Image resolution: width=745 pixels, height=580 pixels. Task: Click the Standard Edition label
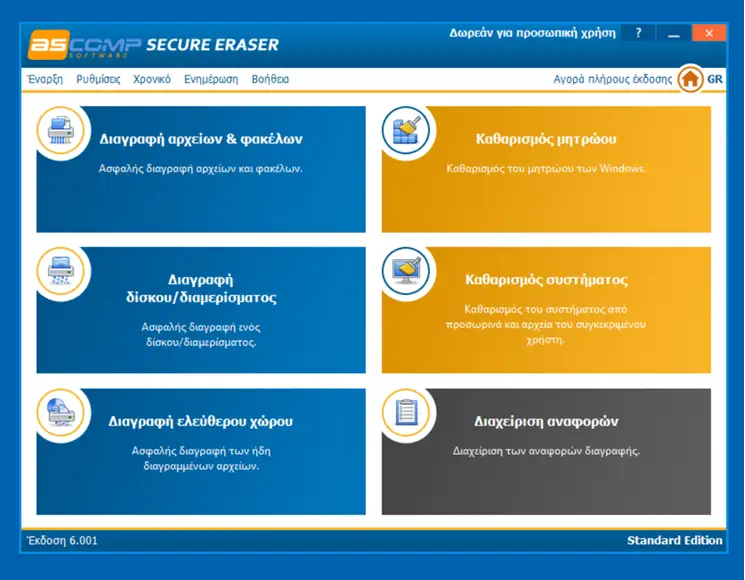pyautogui.click(x=674, y=540)
